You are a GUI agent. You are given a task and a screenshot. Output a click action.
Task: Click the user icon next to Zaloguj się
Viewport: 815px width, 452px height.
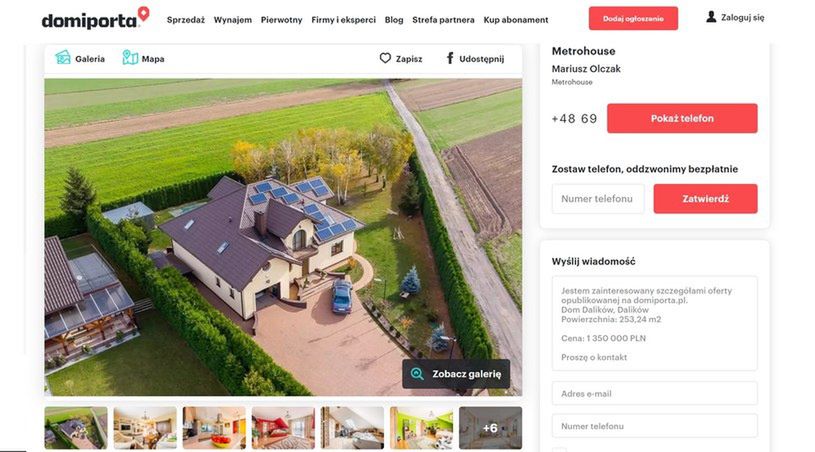(711, 17)
